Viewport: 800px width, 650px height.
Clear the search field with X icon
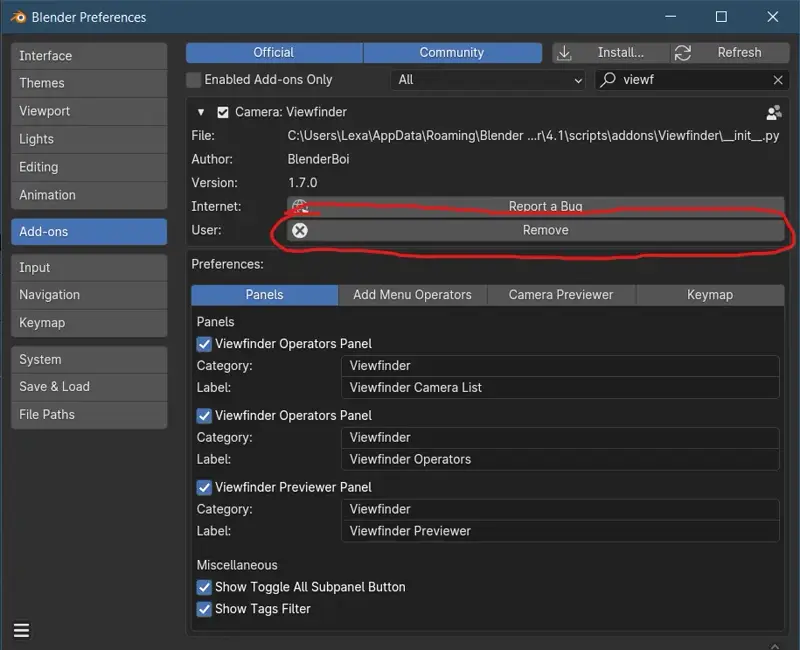click(x=778, y=80)
